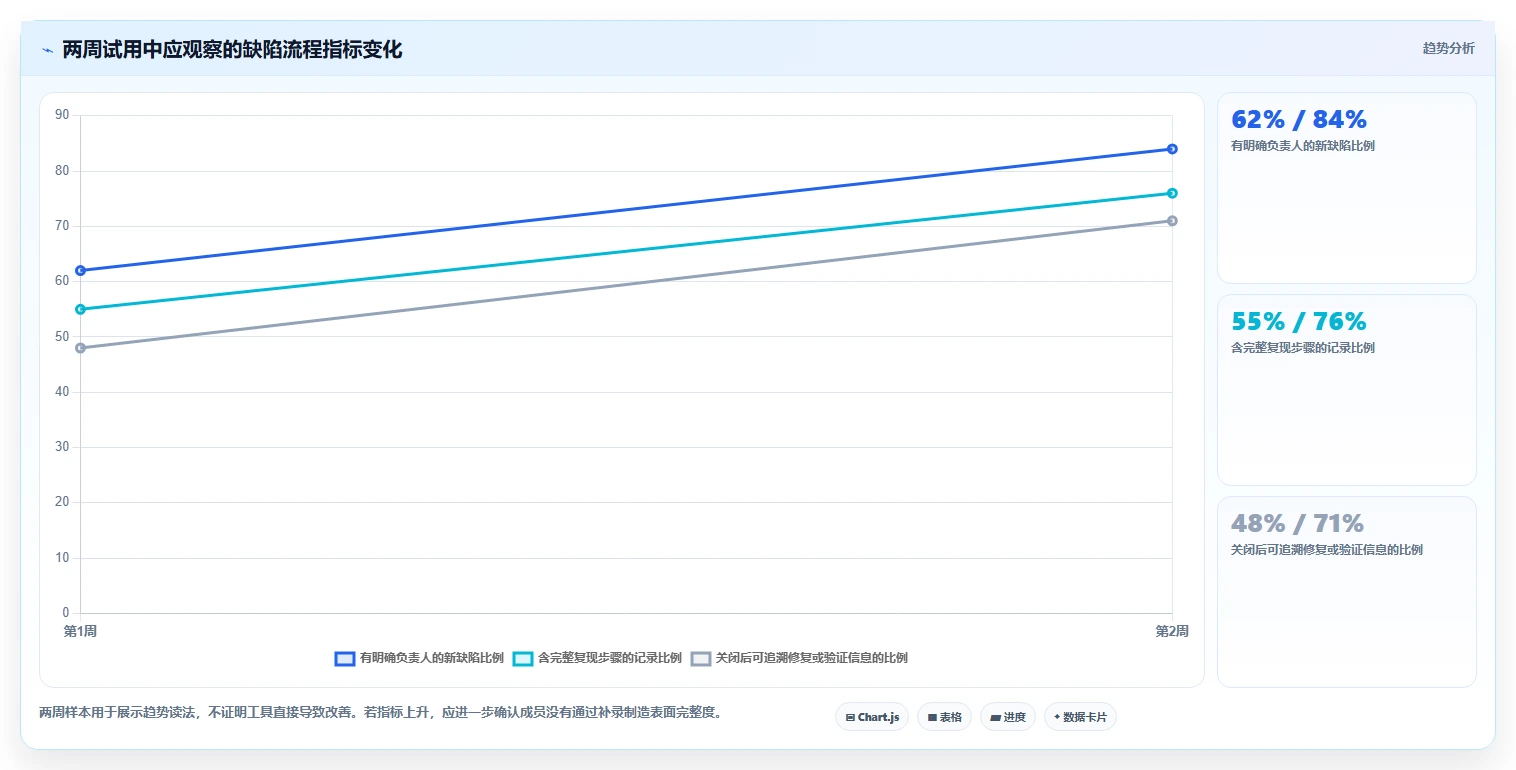Click the 数据卡片 chip
1516x770 pixels.
pyautogui.click(x=1080, y=717)
